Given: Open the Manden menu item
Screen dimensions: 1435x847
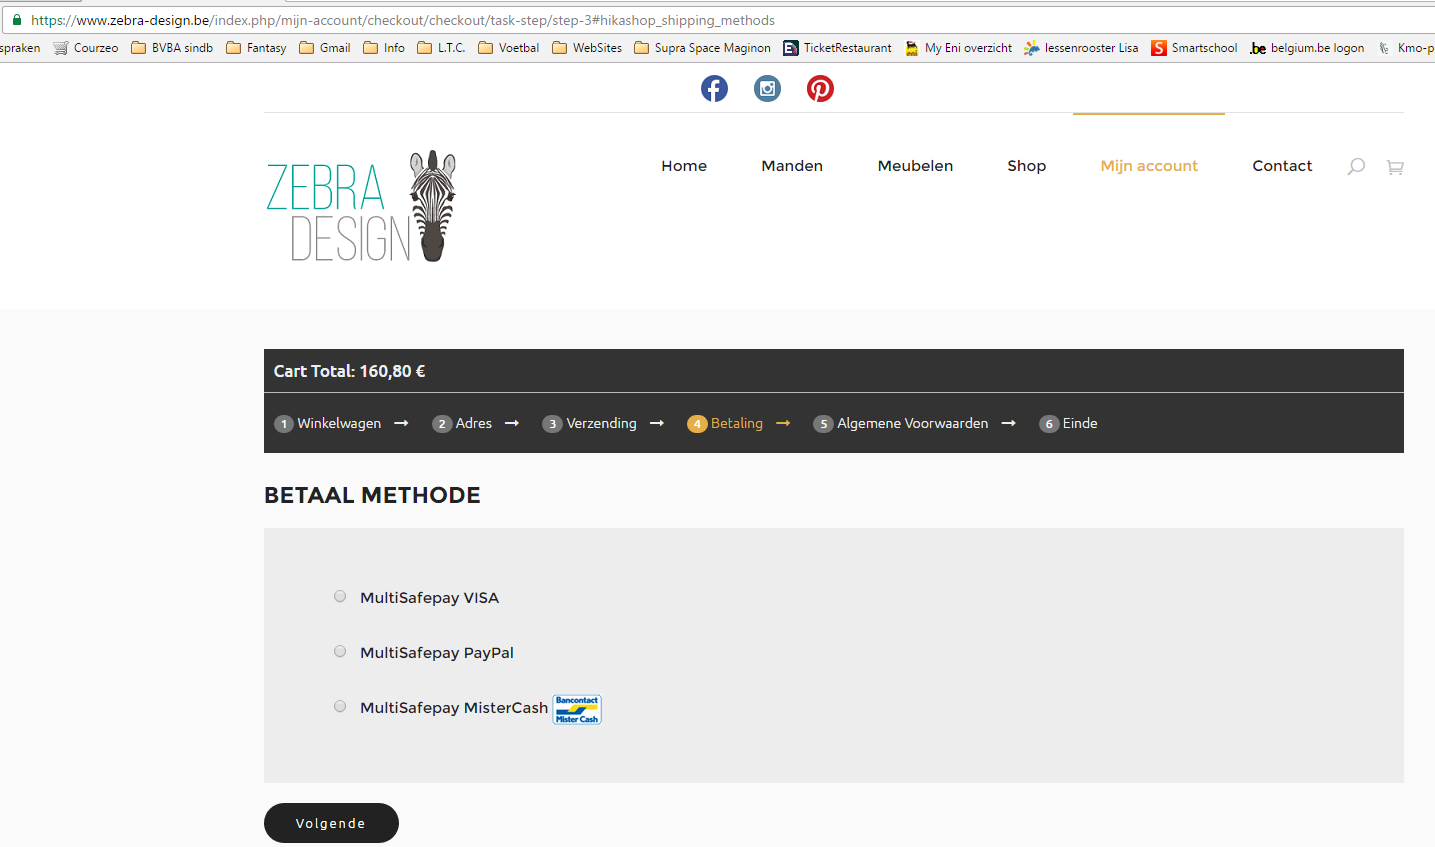Looking at the screenshot, I should tap(792, 166).
